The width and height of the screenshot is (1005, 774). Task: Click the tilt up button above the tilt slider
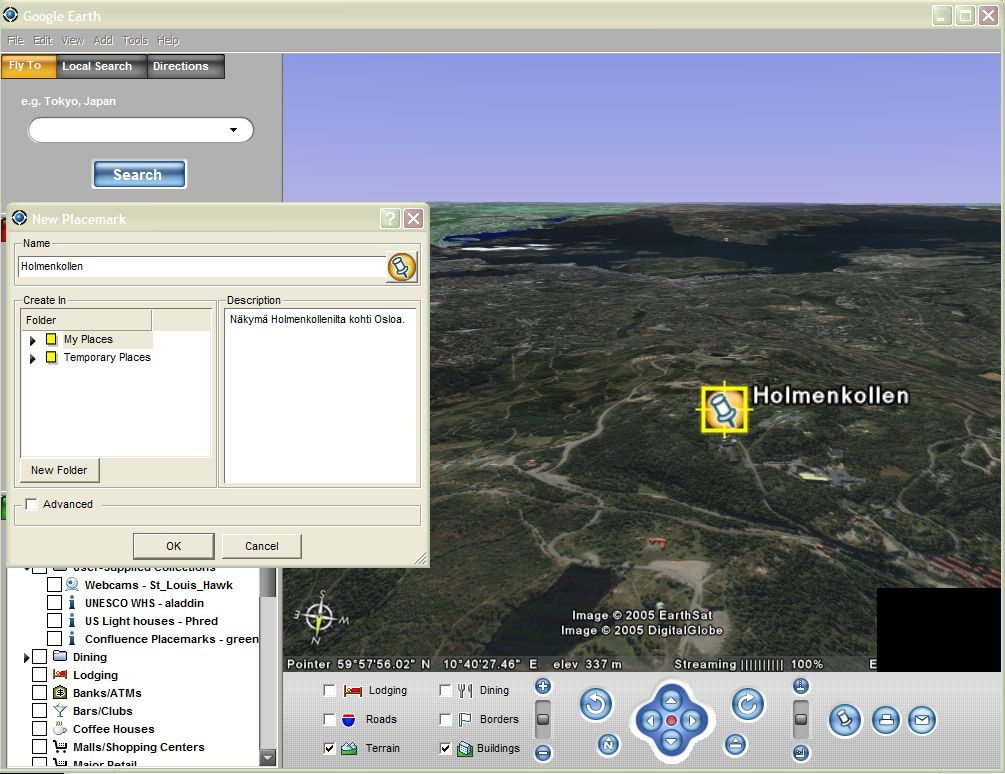801,686
